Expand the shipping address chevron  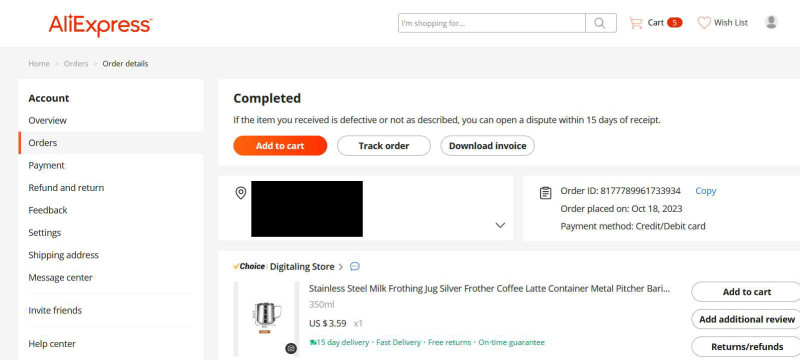[x=500, y=225]
